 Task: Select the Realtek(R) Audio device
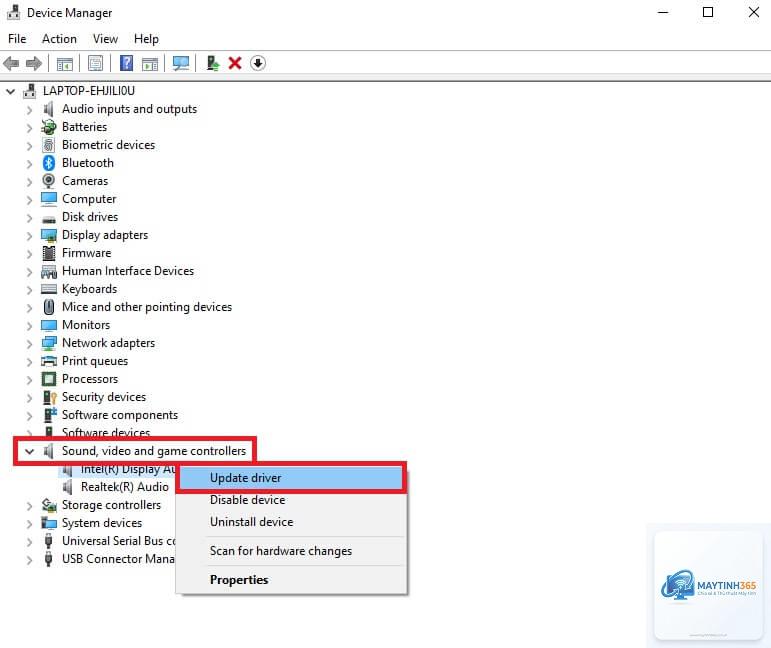click(x=124, y=487)
